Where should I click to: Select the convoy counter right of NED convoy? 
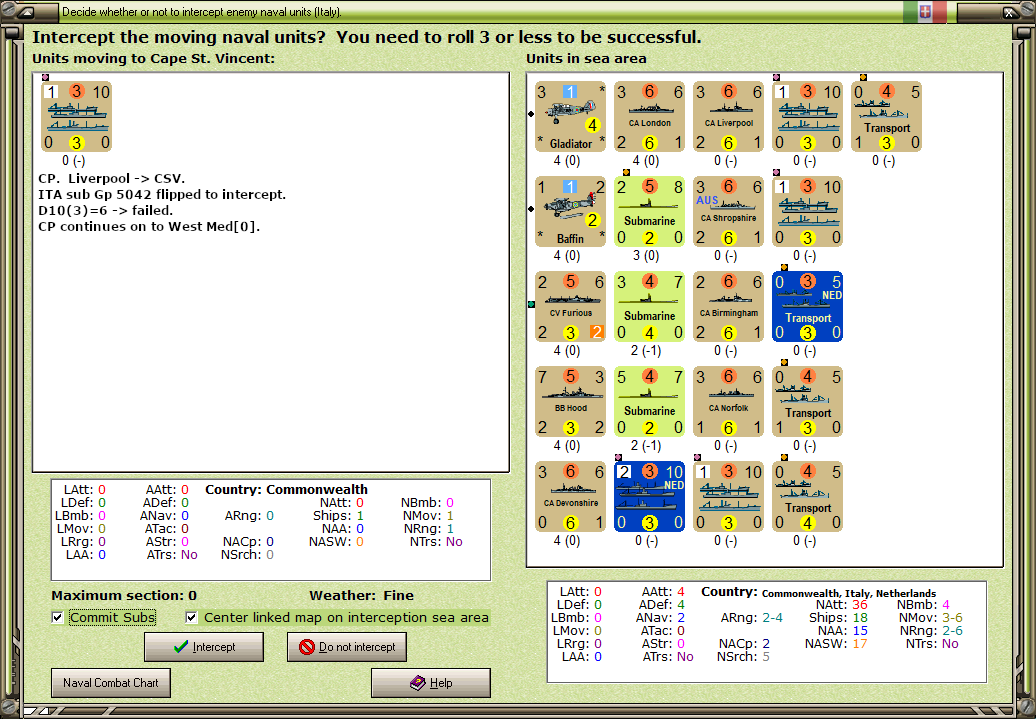click(x=729, y=496)
